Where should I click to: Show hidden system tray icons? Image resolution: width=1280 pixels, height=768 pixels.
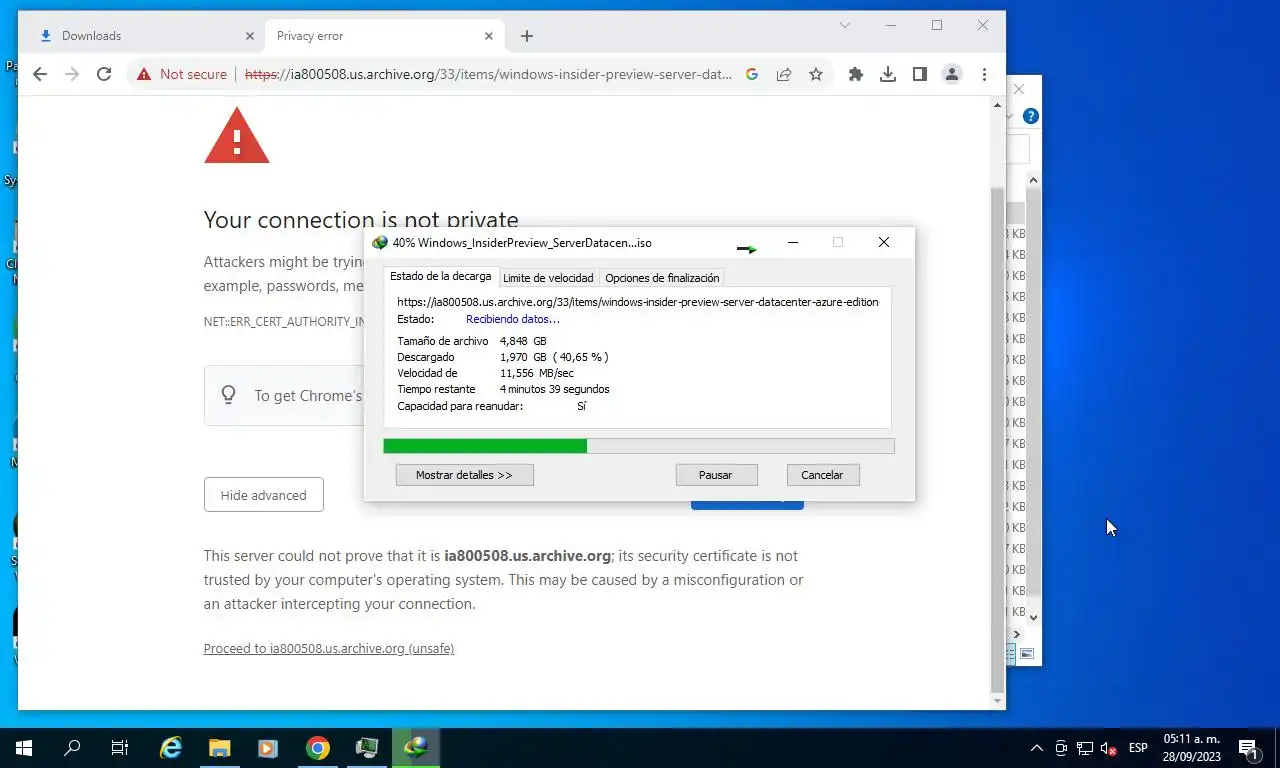tap(1037, 748)
